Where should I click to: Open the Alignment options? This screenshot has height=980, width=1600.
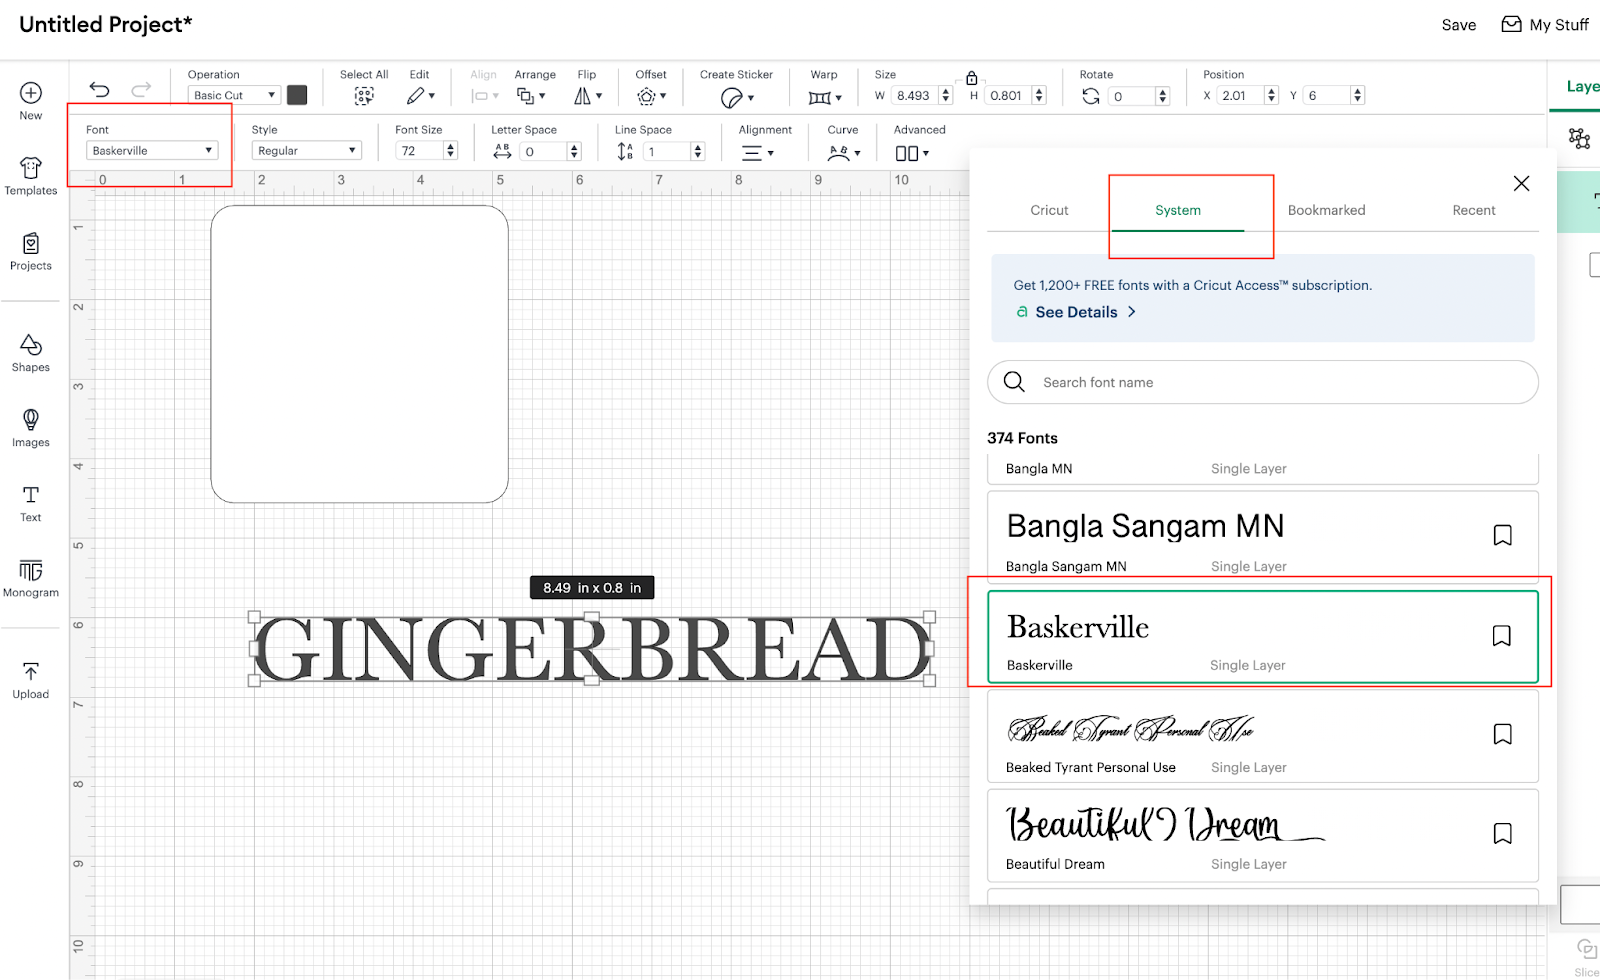[757, 153]
